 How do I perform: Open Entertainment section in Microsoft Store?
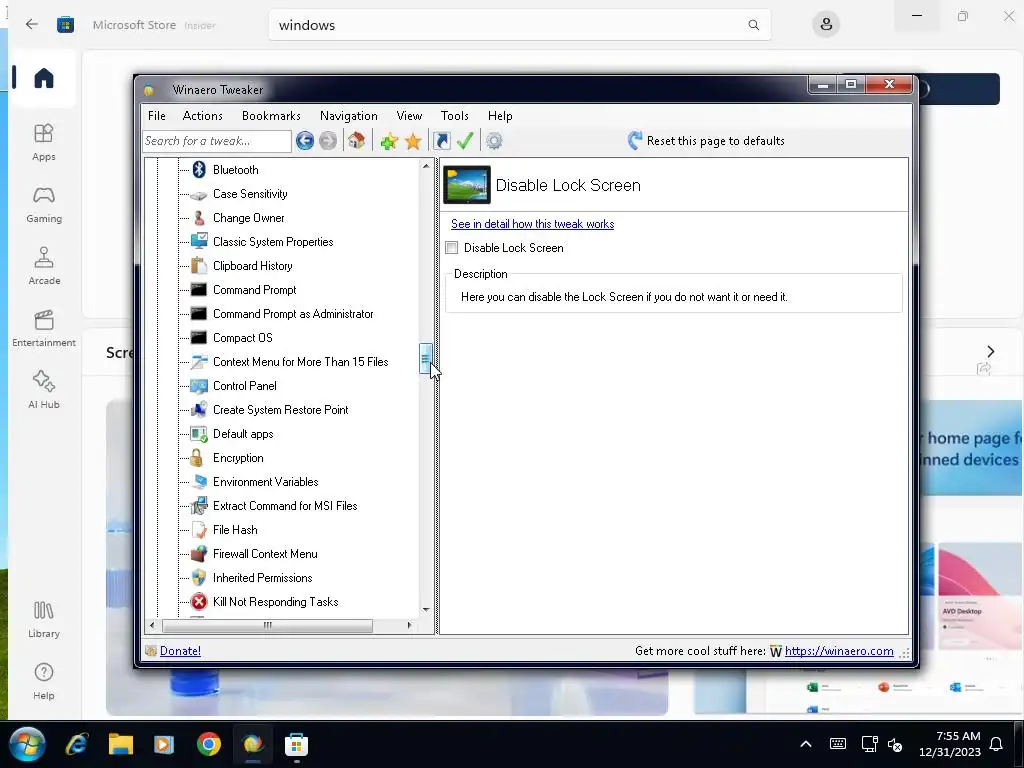coord(44,328)
